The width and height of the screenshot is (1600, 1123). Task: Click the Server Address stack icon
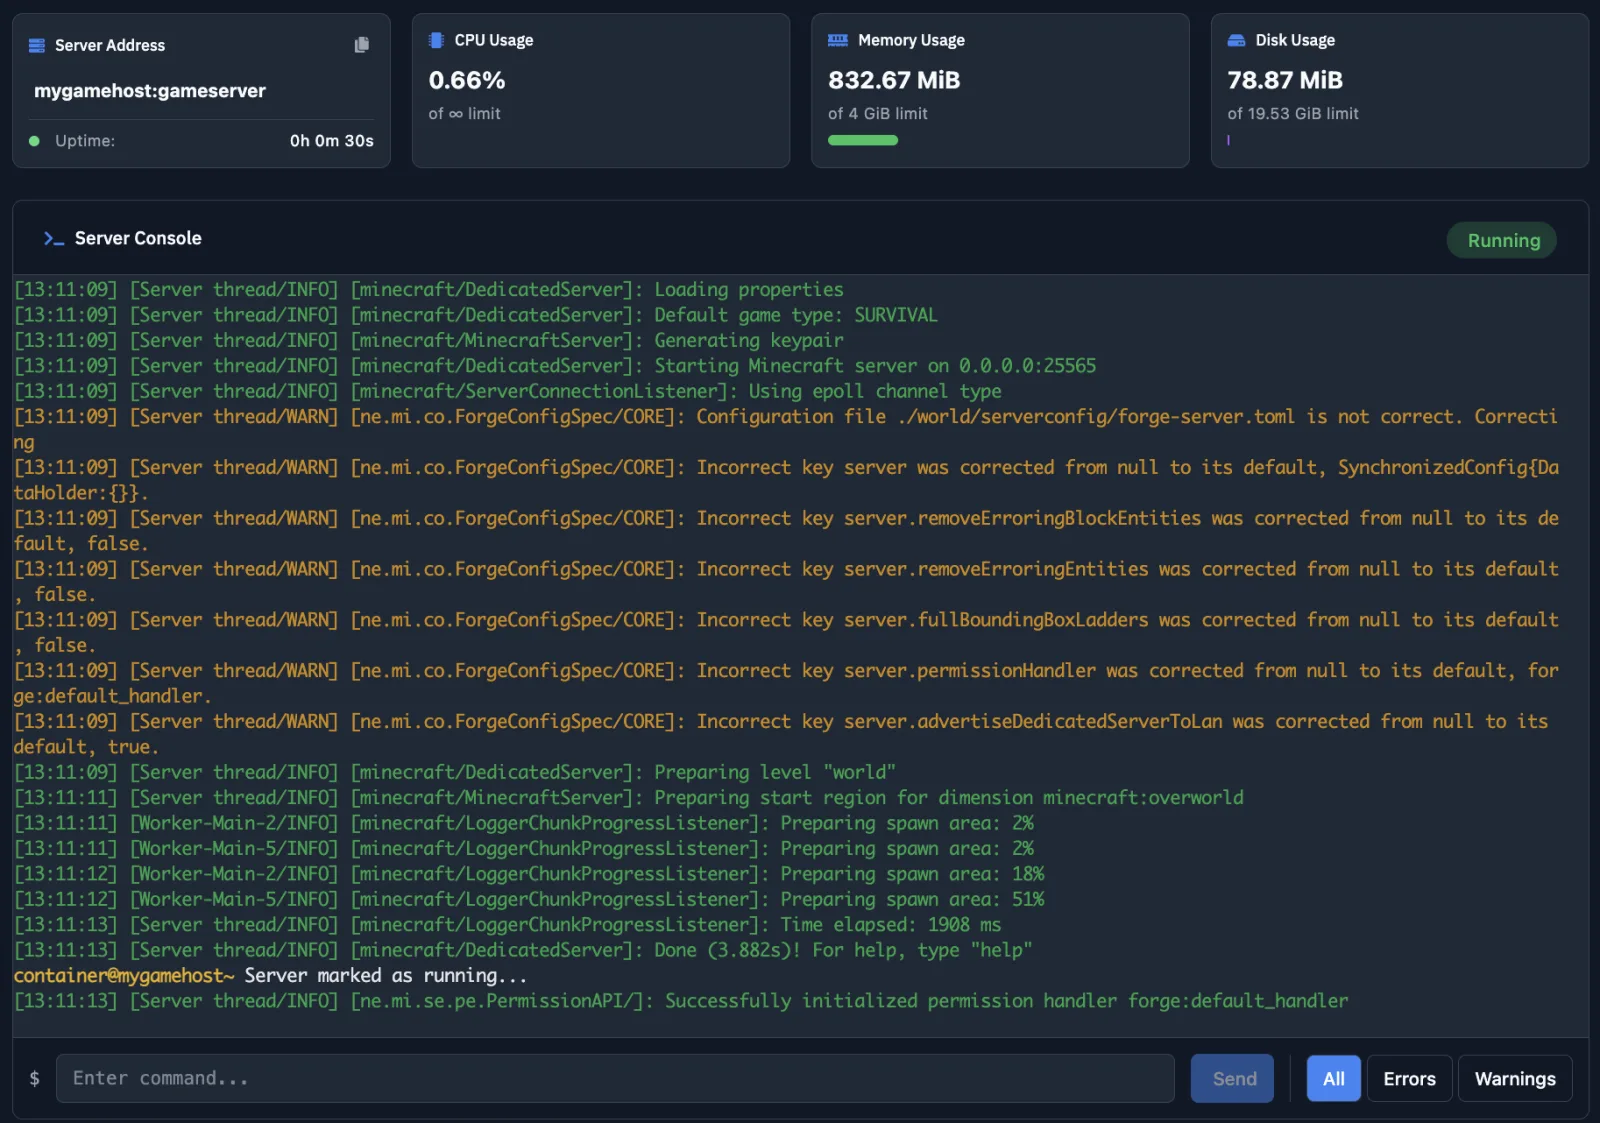click(x=37, y=45)
